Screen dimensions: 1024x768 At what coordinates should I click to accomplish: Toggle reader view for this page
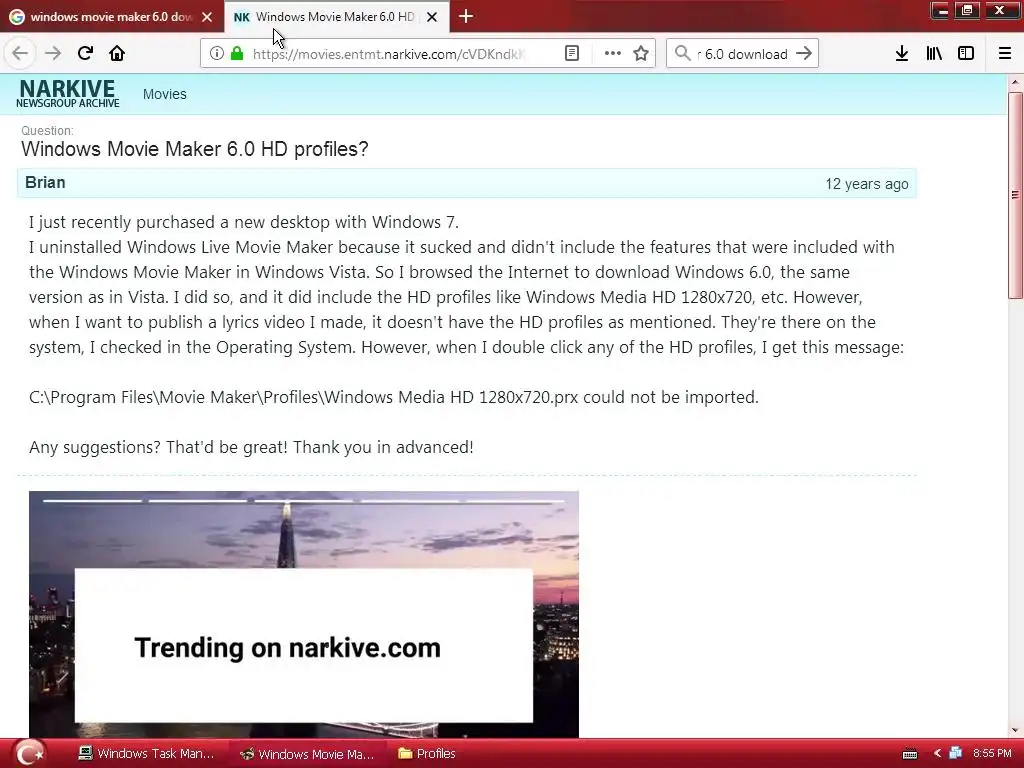pos(571,54)
